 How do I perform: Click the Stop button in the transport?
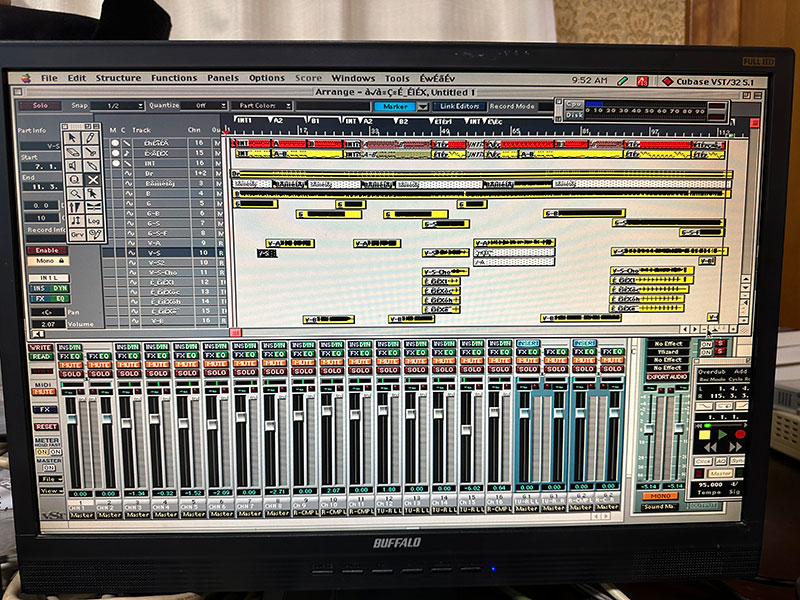[x=704, y=435]
